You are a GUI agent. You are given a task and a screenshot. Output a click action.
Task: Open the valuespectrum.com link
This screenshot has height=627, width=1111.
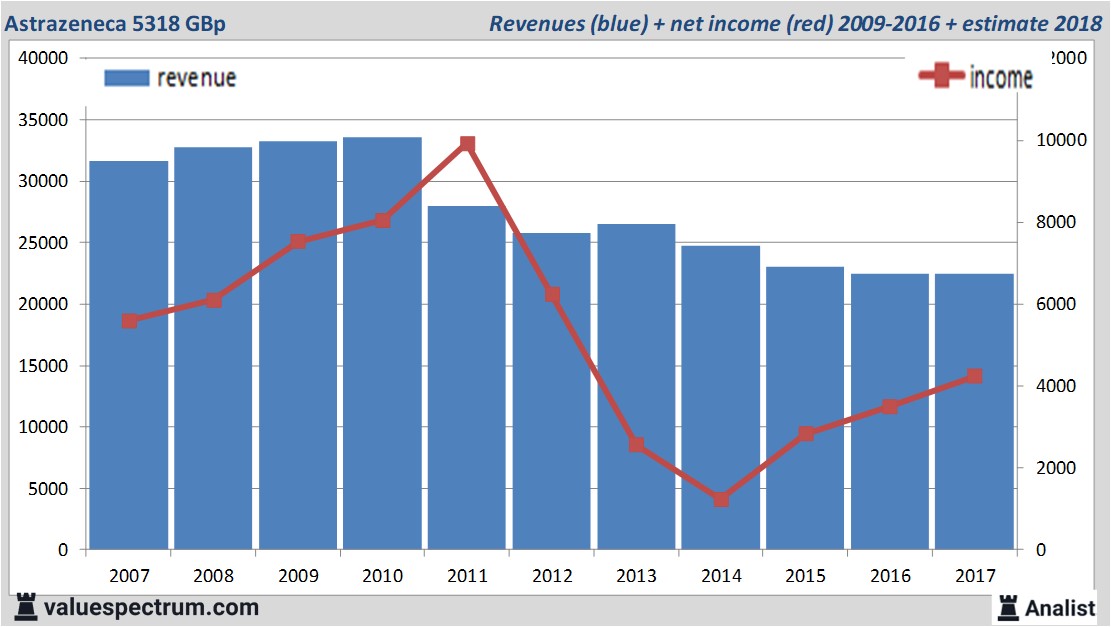pos(151,607)
